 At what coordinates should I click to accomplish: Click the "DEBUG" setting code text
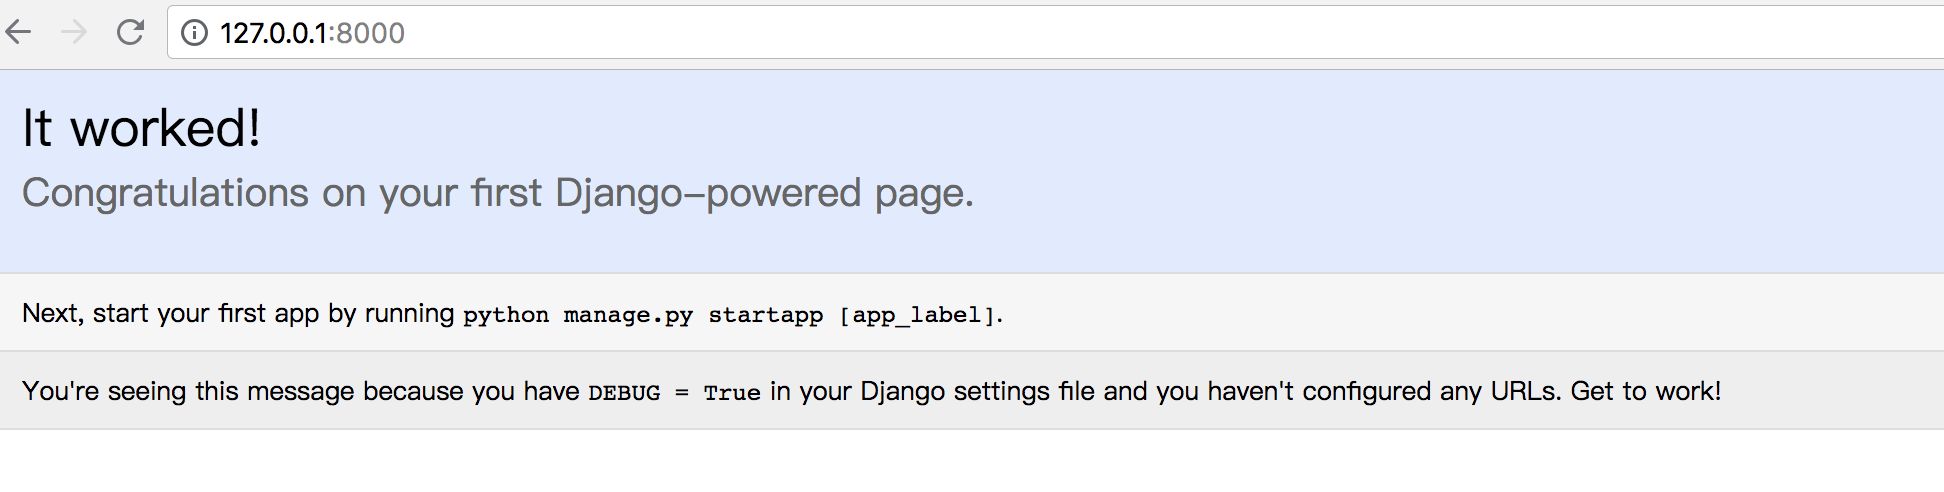click(624, 393)
